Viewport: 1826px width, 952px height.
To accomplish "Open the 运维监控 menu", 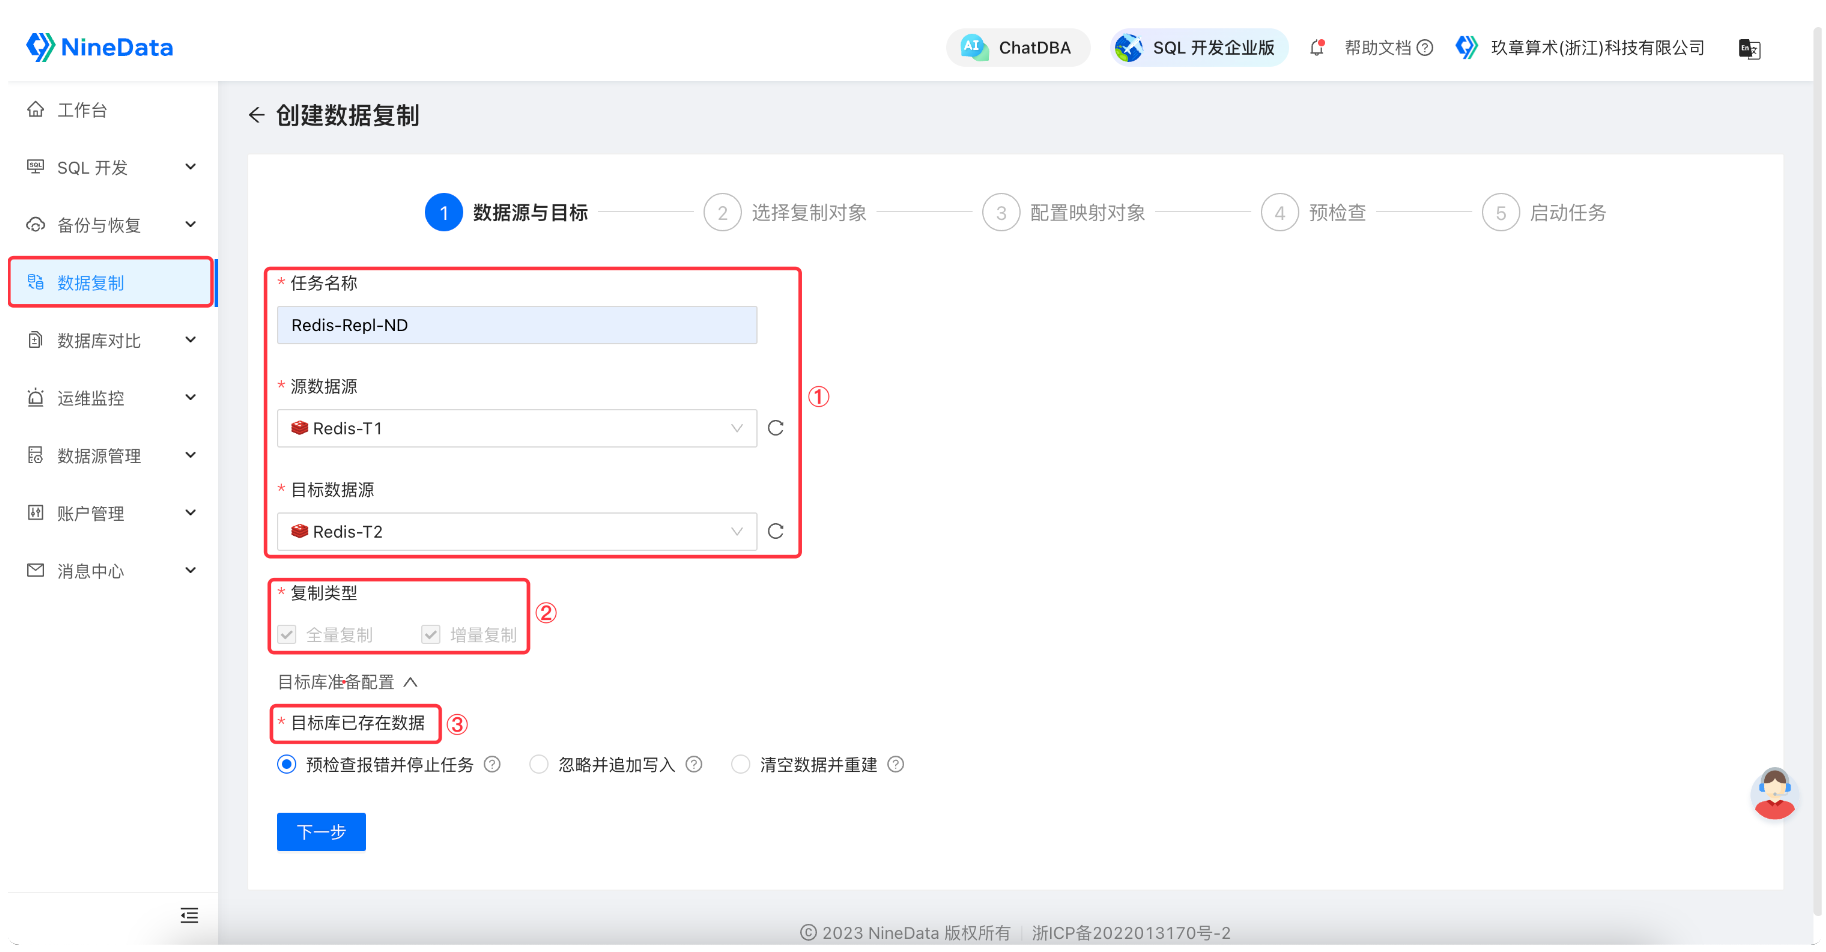I will (112, 398).
